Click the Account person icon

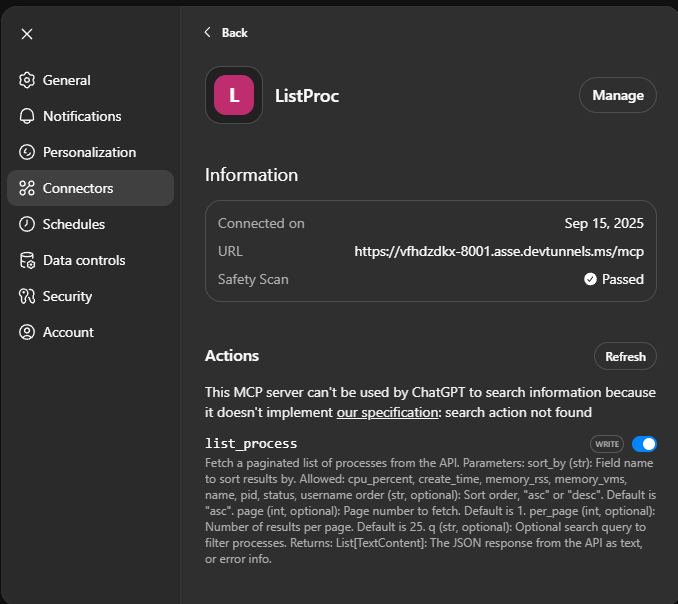pos(27,332)
